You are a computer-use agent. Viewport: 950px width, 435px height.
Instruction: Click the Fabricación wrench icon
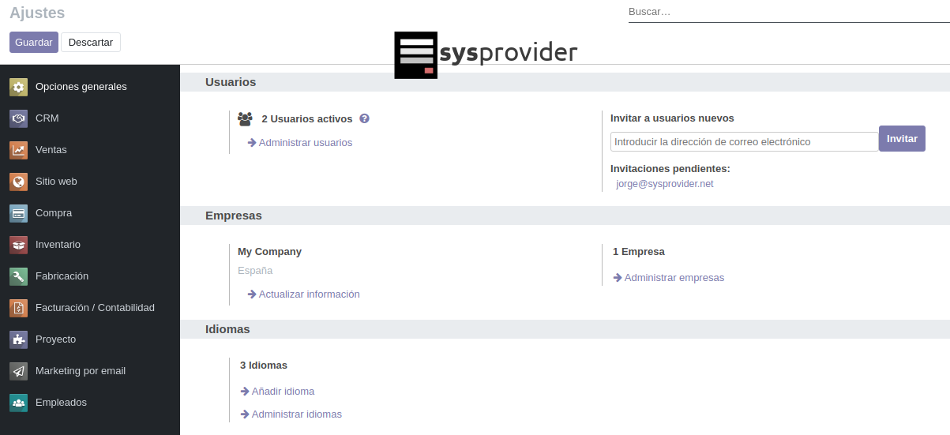click(18, 276)
